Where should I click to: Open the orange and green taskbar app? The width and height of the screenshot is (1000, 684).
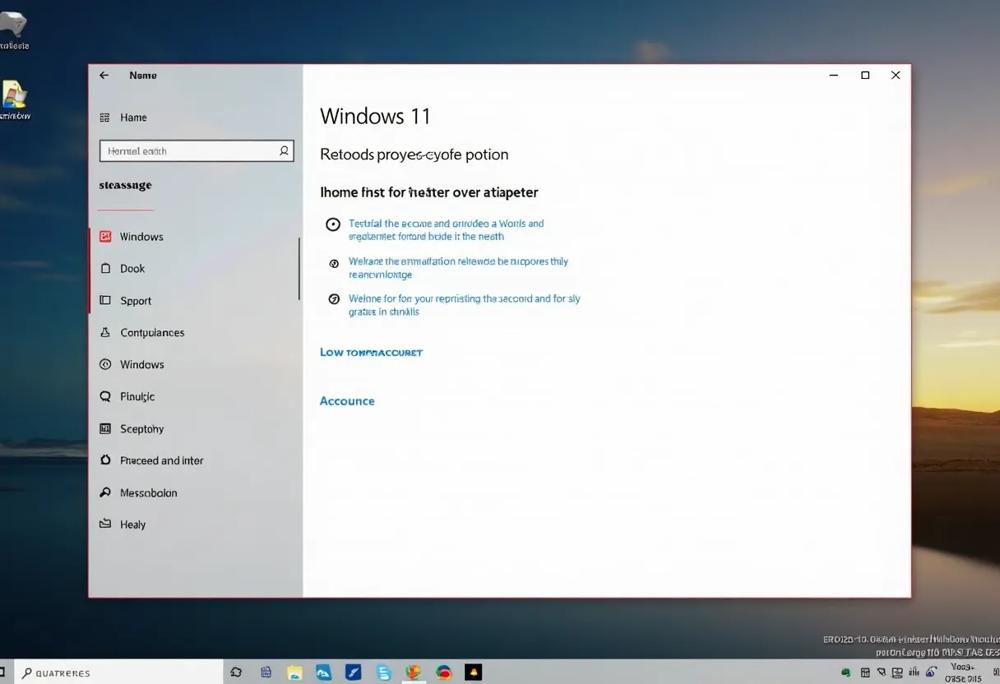413,672
